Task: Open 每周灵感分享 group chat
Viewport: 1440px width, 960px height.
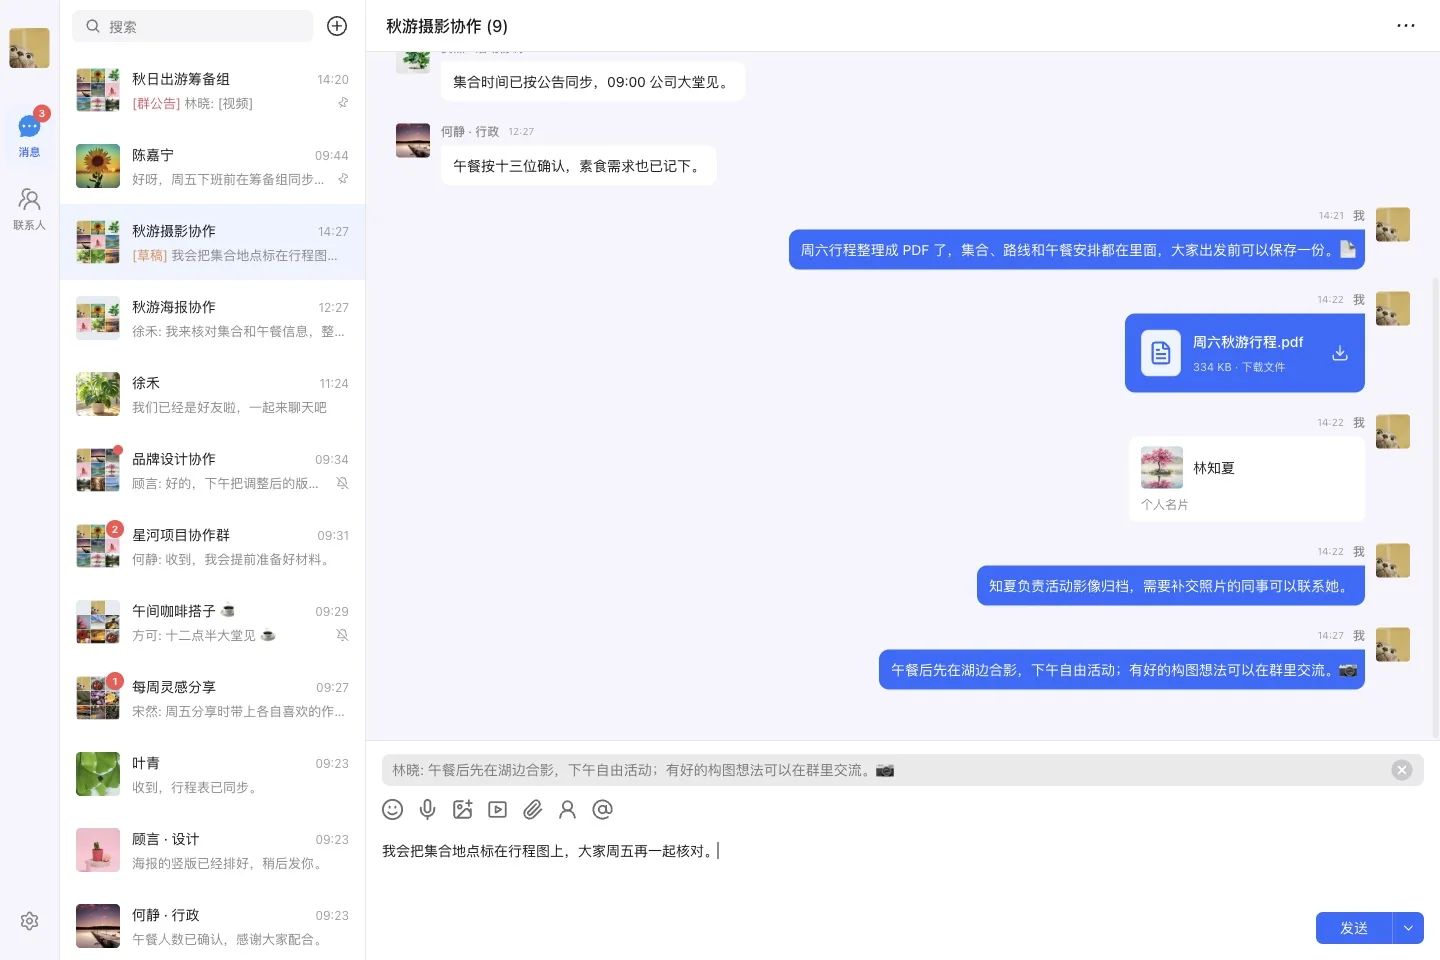Action: (x=212, y=698)
